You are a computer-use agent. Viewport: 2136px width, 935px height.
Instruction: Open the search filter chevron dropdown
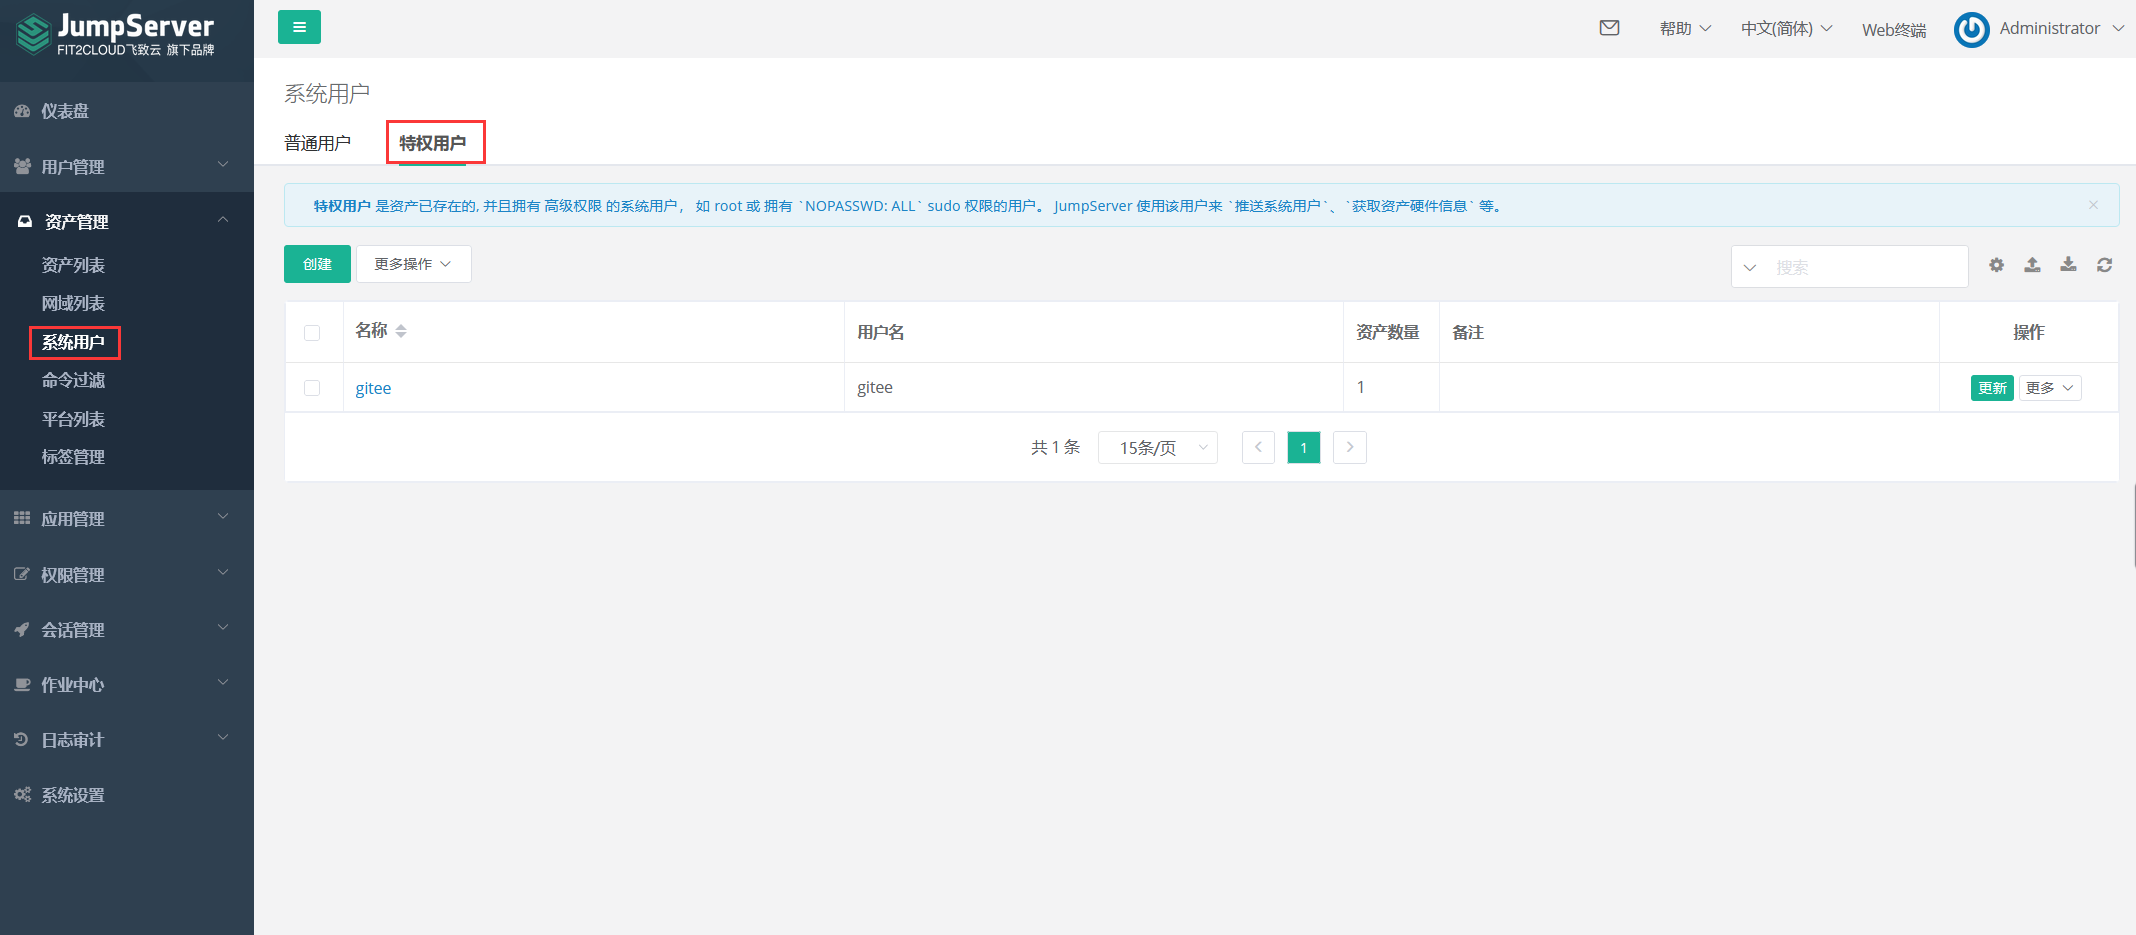point(1750,268)
